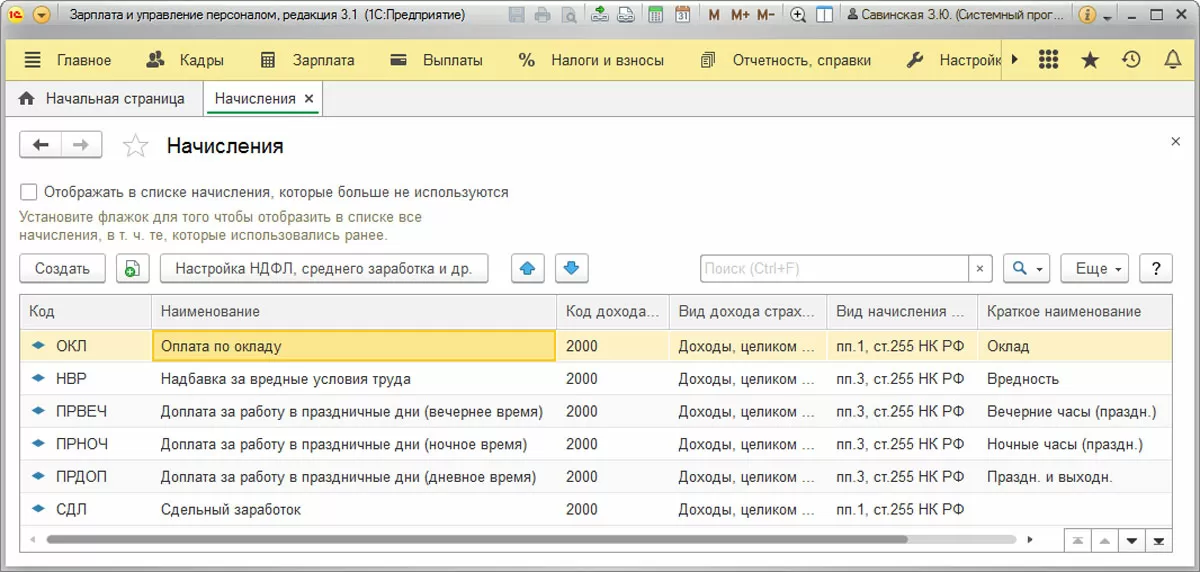The image size is (1200, 572).
Task: Open the history clock icon
Action: coord(1131,60)
